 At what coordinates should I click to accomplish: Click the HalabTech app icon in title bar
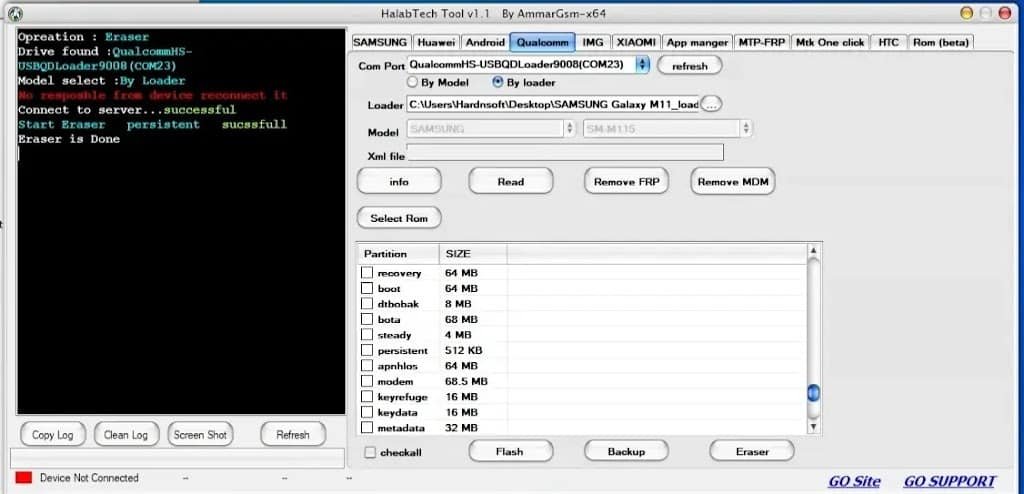[x=14, y=13]
